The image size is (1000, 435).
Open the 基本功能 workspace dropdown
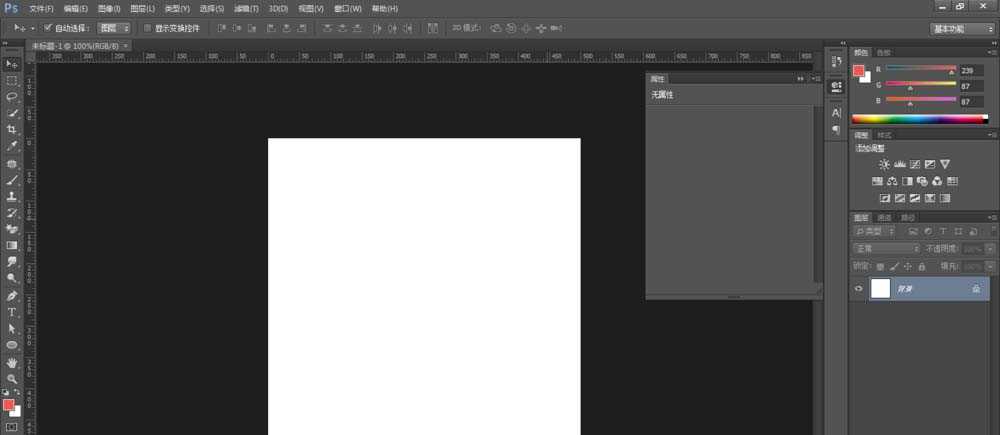[962, 29]
